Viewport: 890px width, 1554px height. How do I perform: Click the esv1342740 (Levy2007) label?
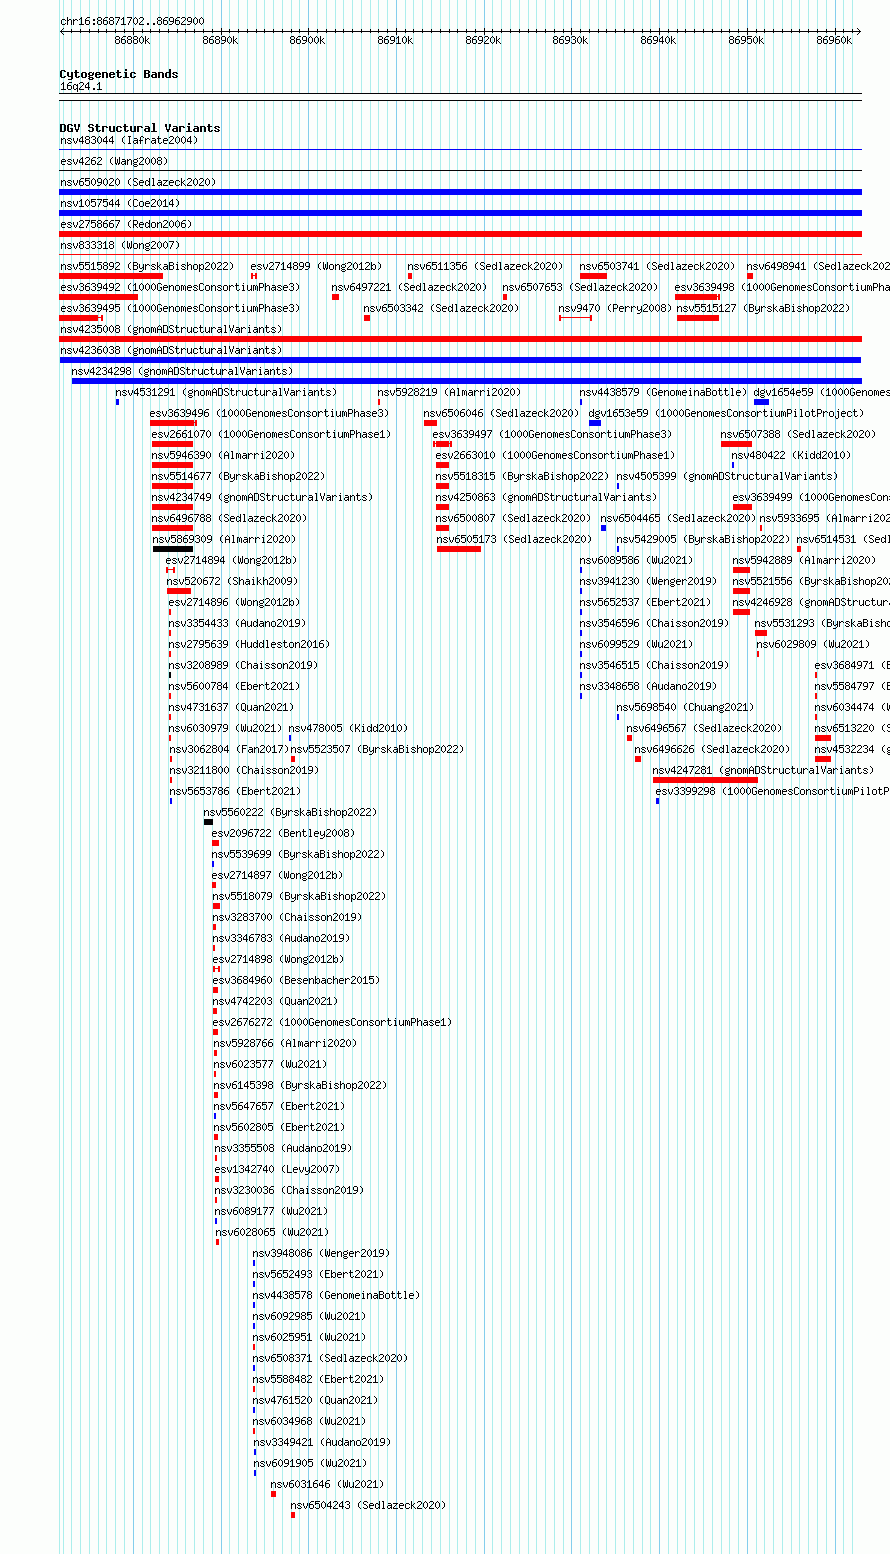277,1169
